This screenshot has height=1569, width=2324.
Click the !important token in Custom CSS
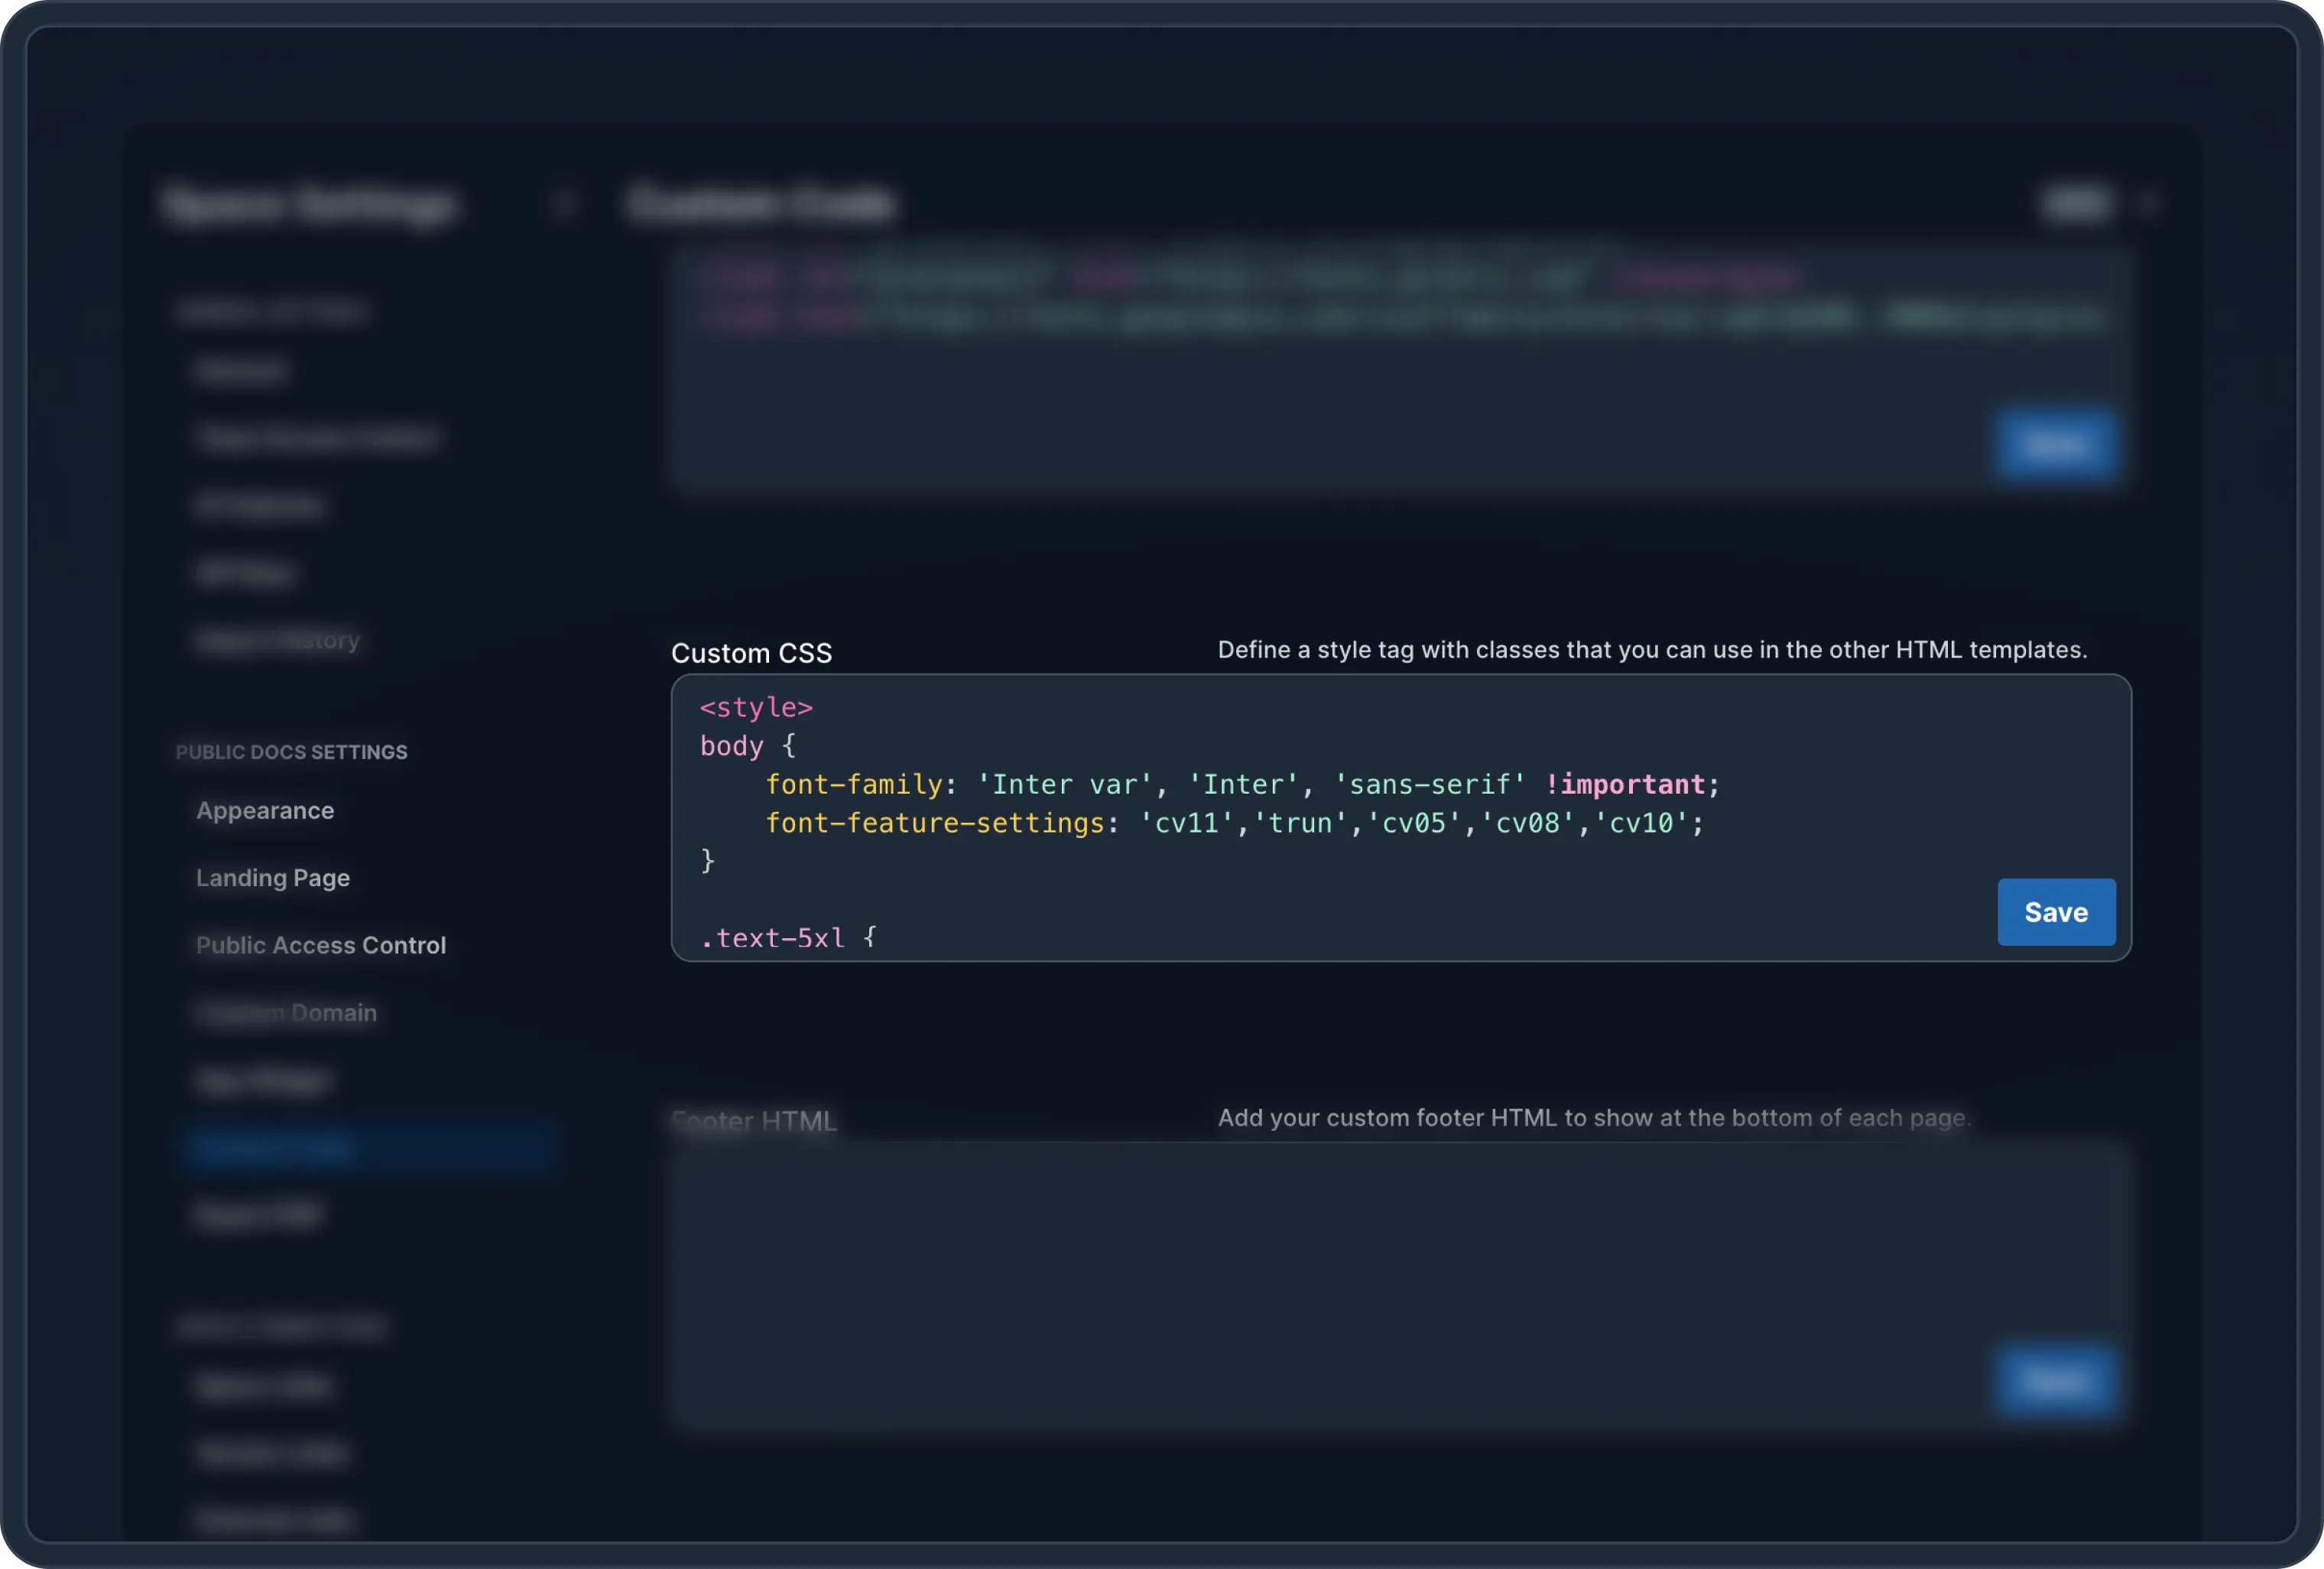(x=1625, y=784)
